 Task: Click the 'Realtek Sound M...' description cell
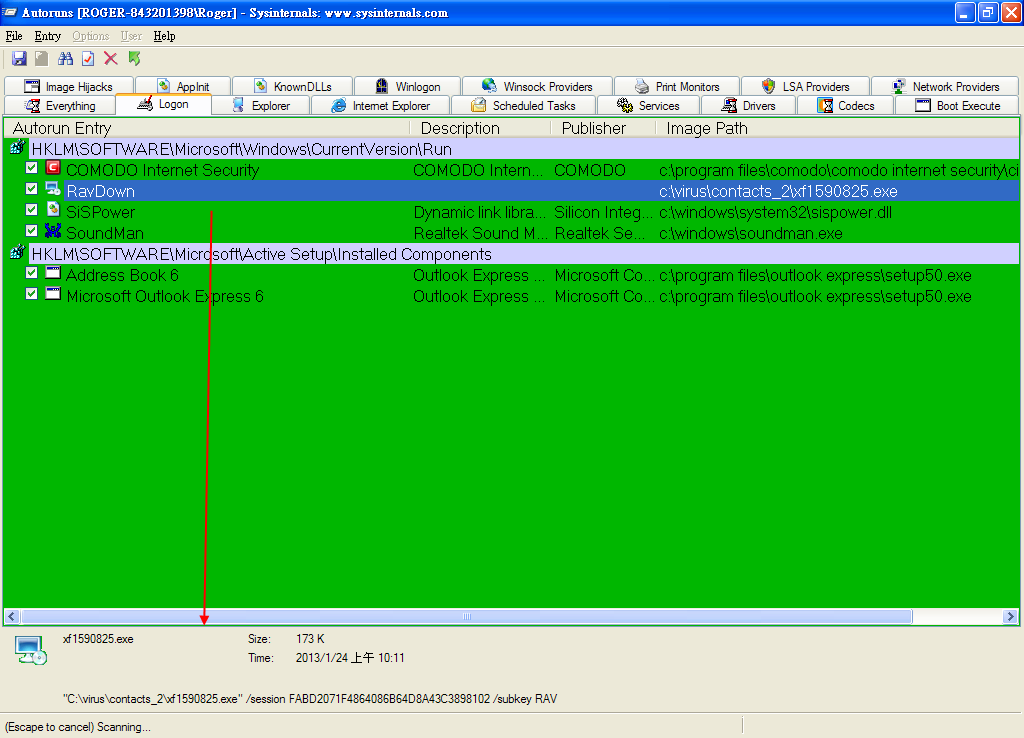480,233
